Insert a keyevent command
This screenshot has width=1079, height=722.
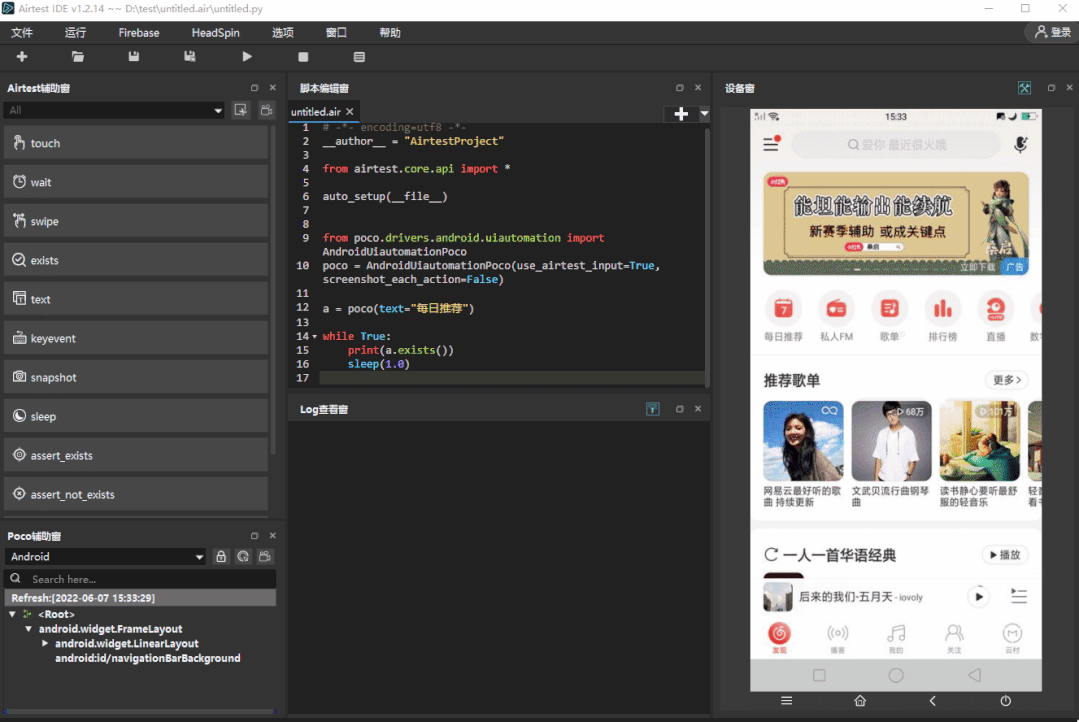point(136,338)
